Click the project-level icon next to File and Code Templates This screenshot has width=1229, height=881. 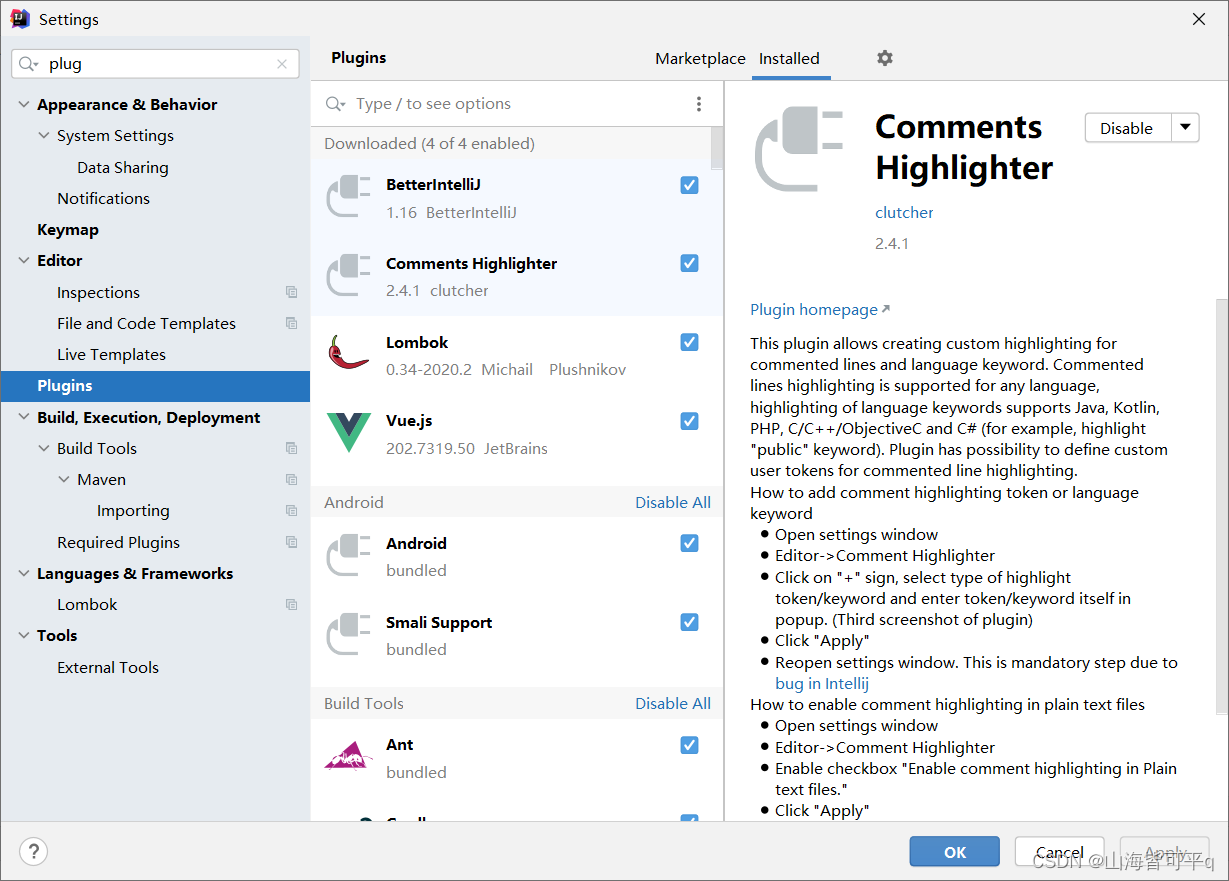tap(291, 323)
